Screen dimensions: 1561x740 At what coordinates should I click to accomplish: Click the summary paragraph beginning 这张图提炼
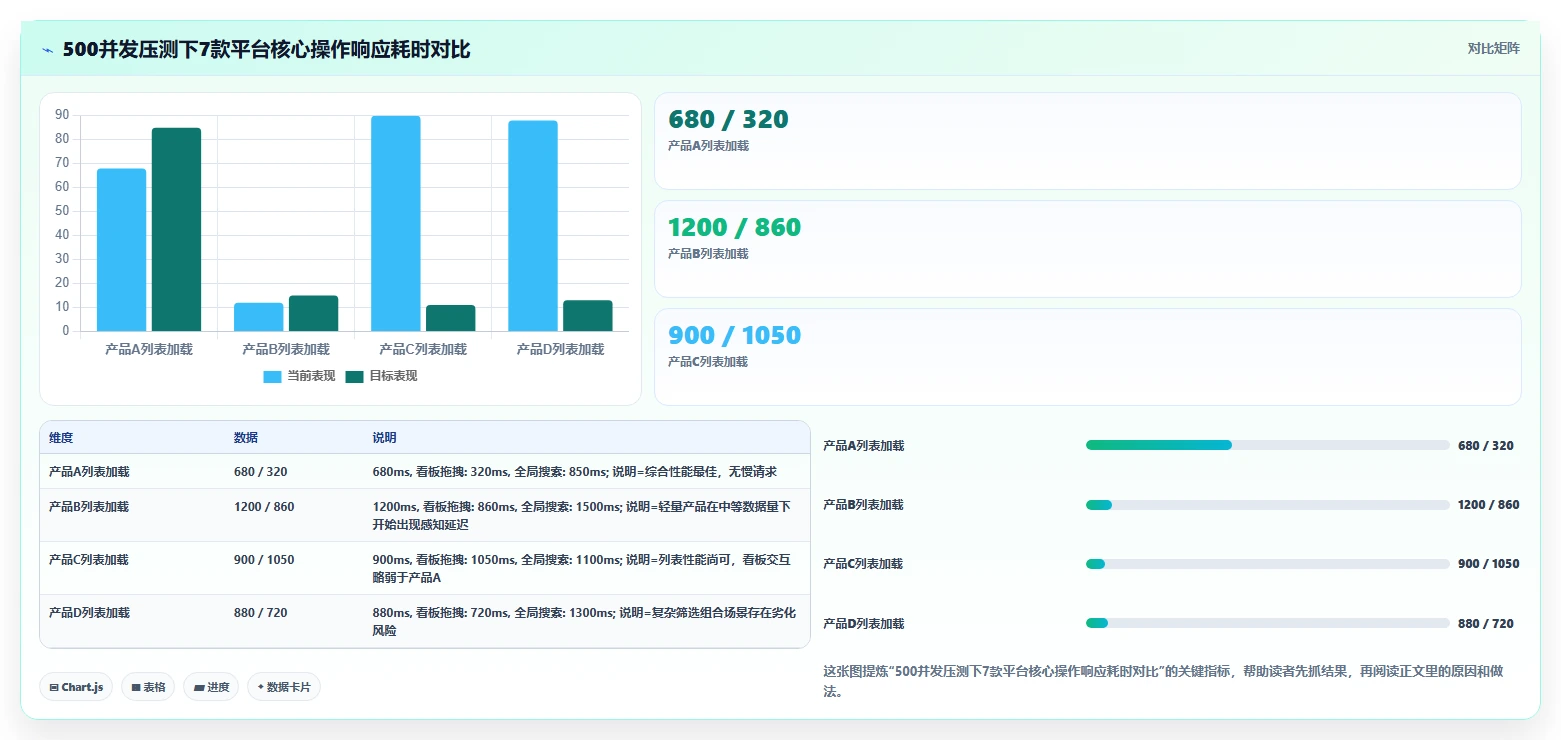pos(1163,681)
